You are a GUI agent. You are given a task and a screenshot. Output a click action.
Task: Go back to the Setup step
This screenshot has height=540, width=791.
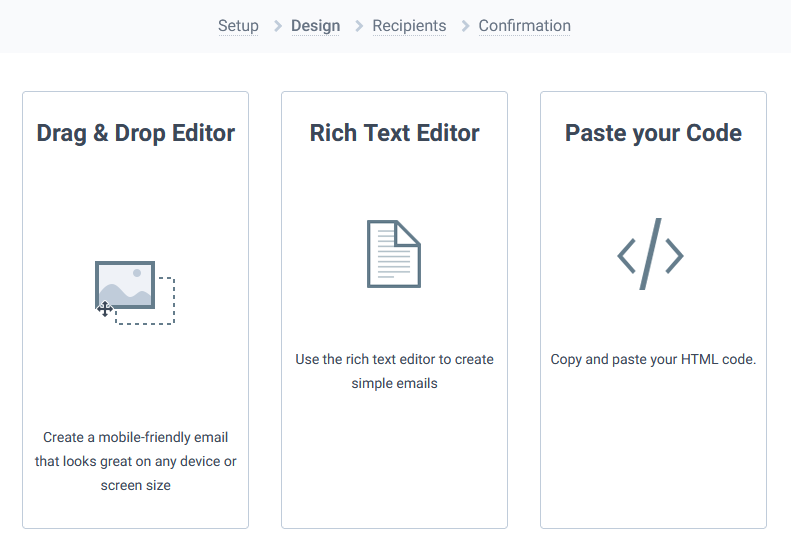pyautogui.click(x=238, y=26)
